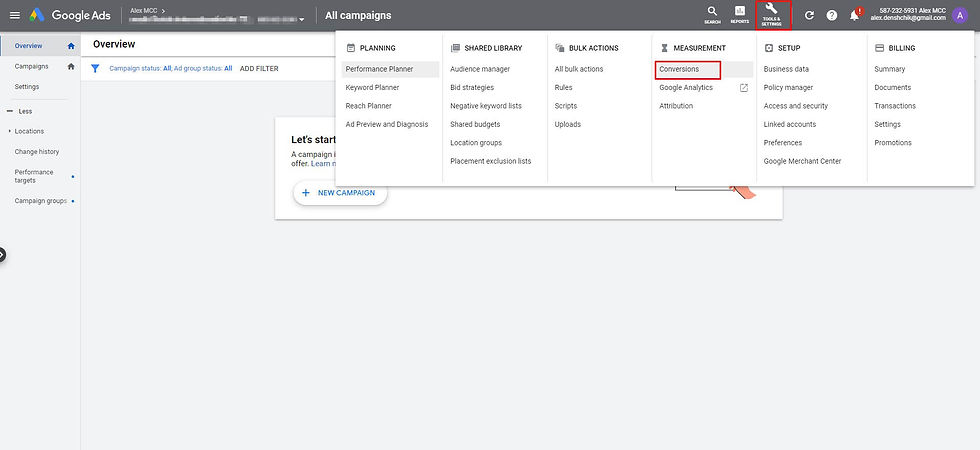The image size is (980, 450).
Task: Open Billing Transactions
Action: click(x=895, y=106)
